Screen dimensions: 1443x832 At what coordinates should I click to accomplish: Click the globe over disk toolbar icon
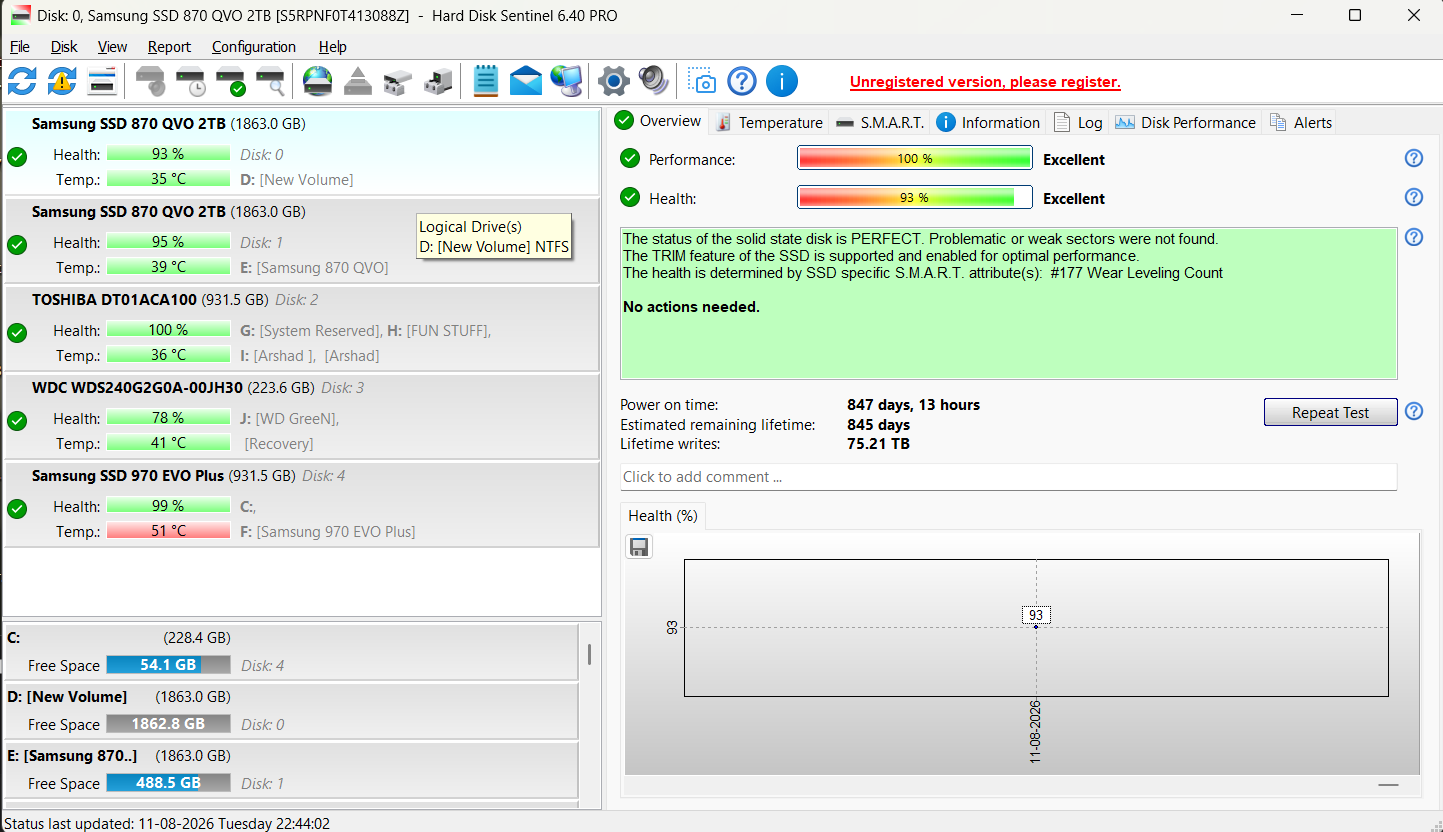click(x=318, y=81)
